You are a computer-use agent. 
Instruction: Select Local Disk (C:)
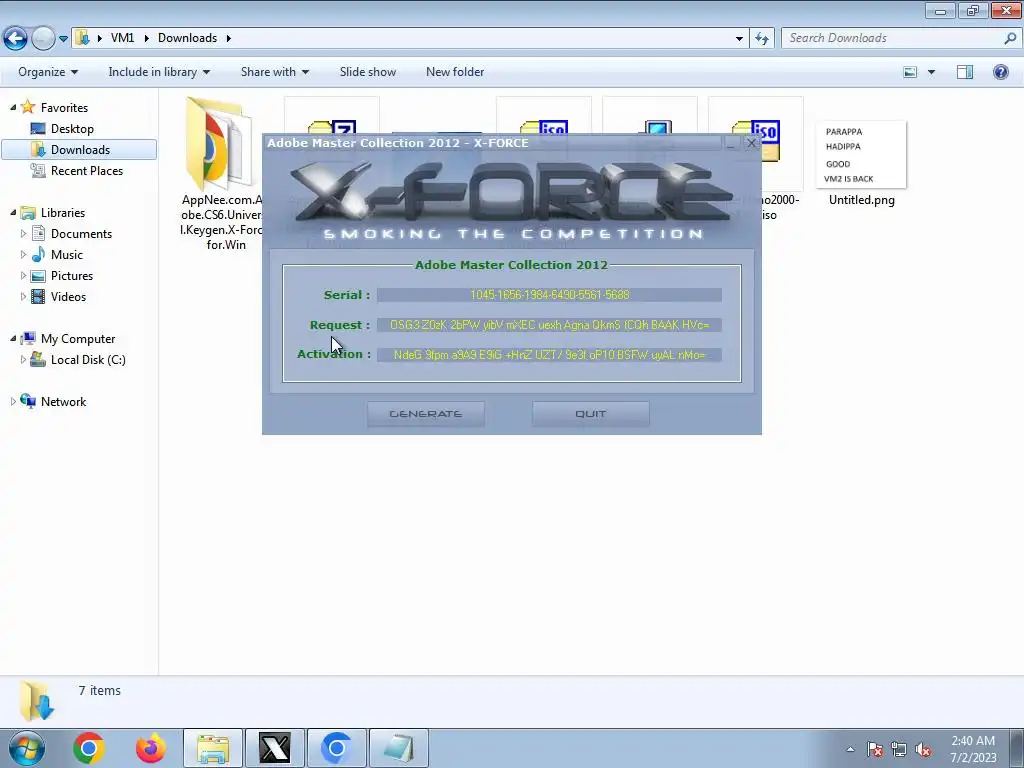[88, 360]
